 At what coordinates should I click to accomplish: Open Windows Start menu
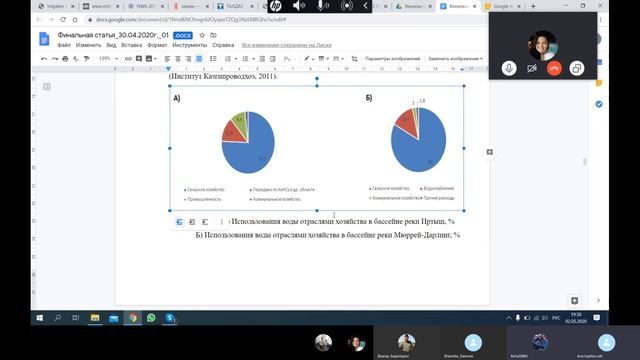(40, 318)
